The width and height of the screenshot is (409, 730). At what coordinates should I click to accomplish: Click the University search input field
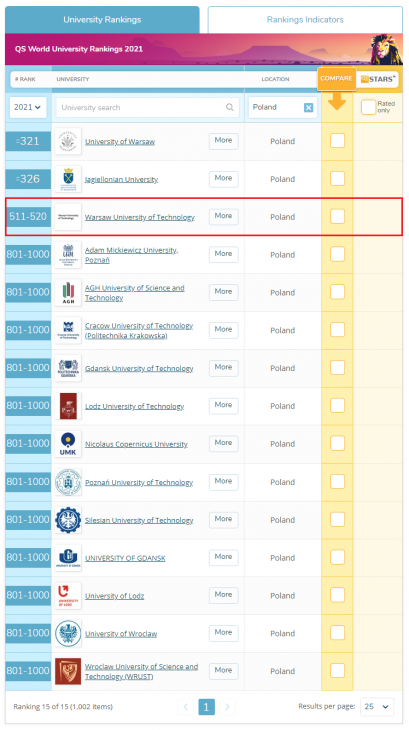(x=148, y=108)
